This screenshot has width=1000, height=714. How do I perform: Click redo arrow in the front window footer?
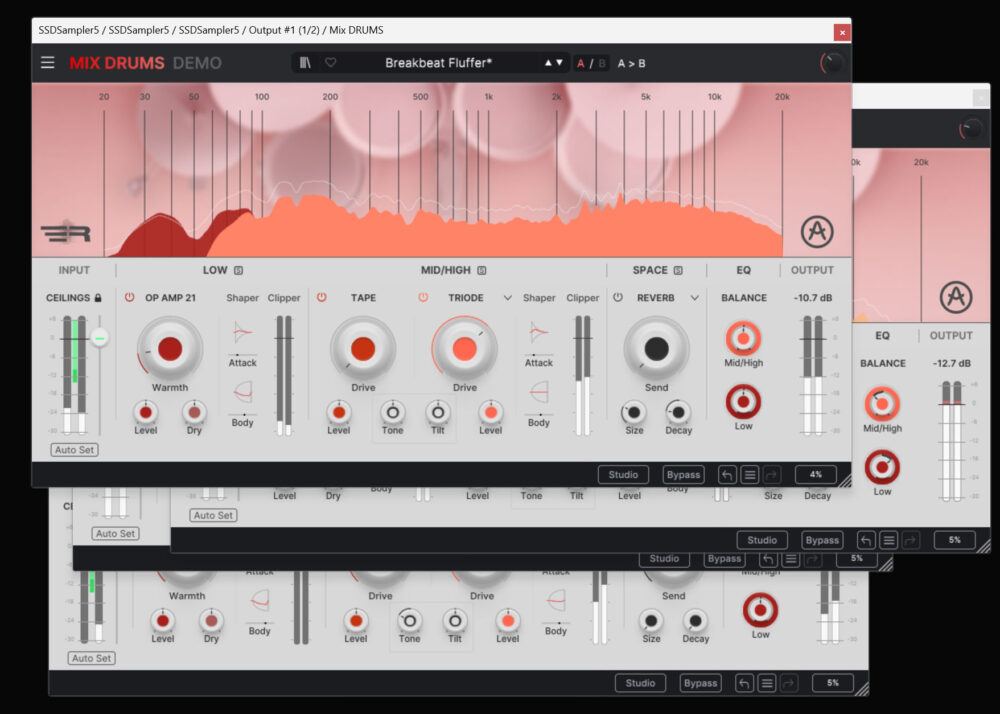click(x=772, y=474)
